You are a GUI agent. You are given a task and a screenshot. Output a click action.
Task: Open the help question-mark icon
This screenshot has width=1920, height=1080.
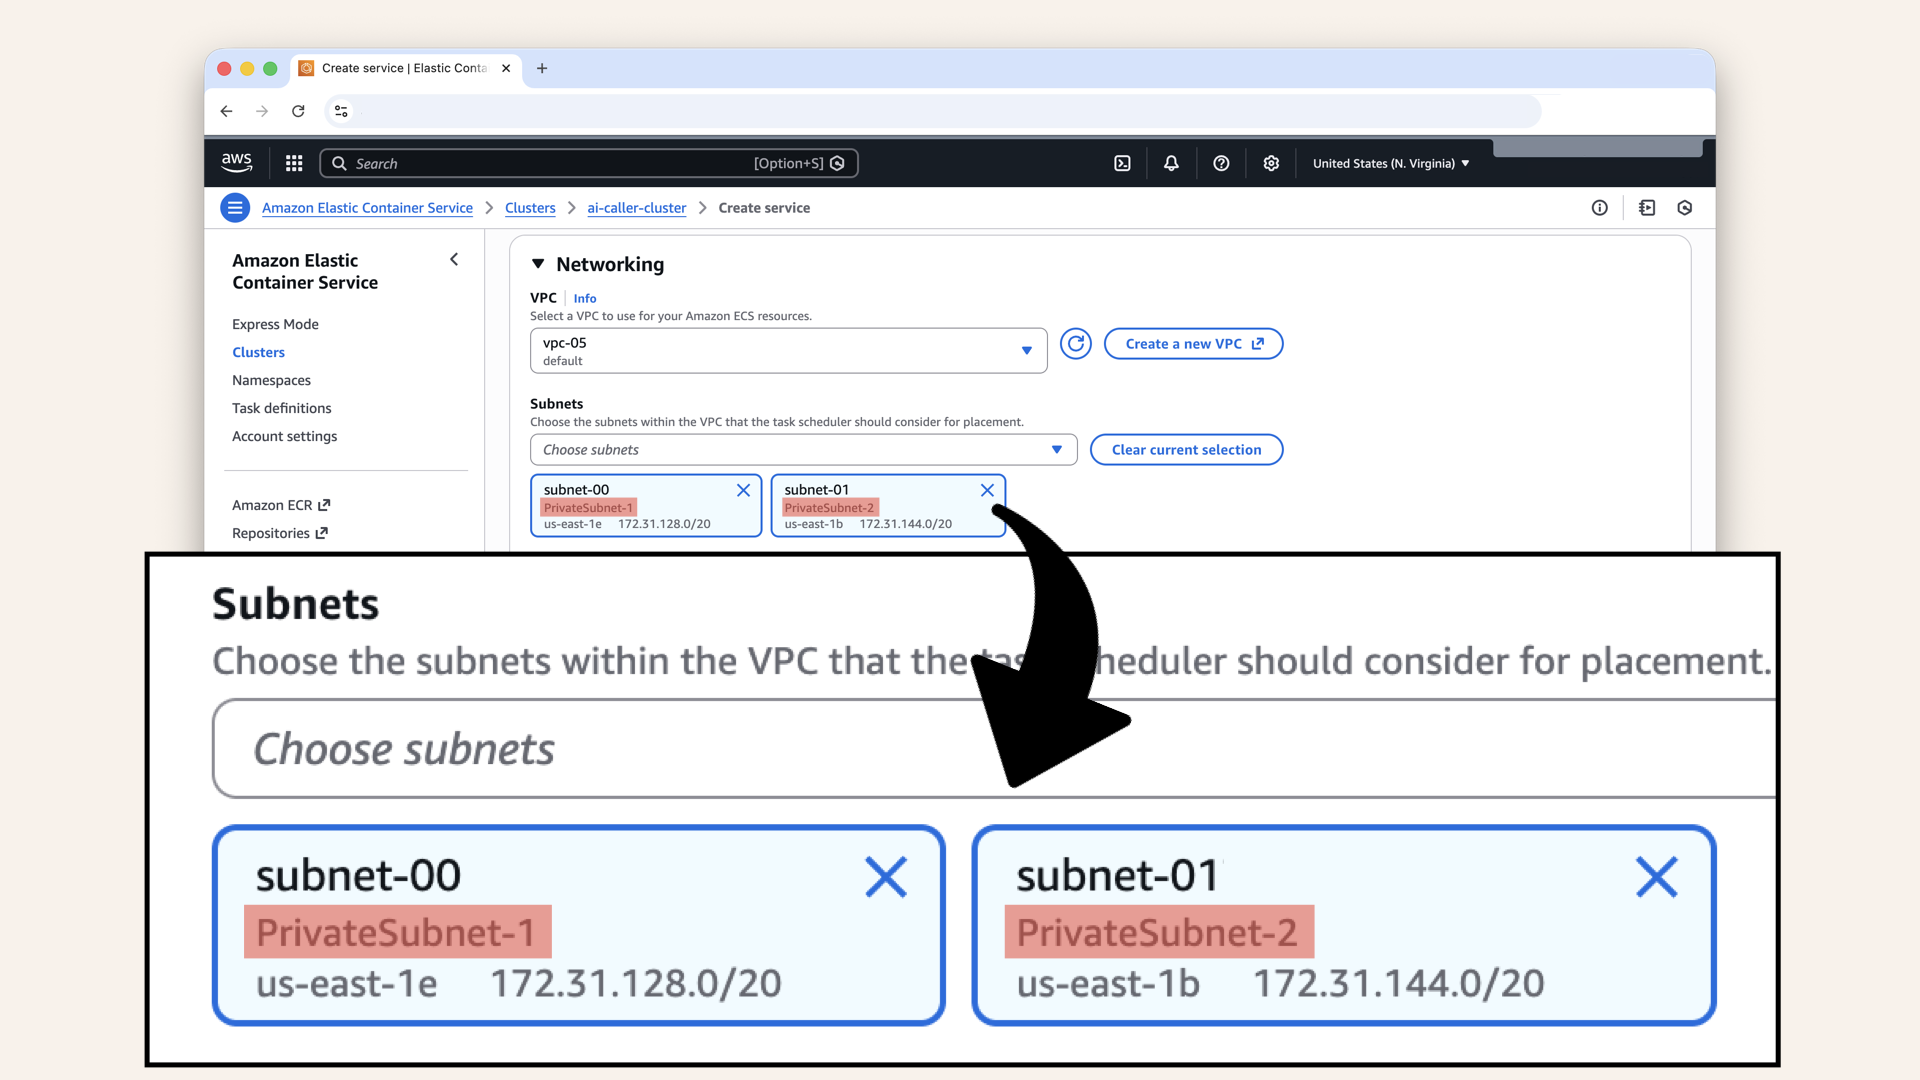click(1220, 162)
